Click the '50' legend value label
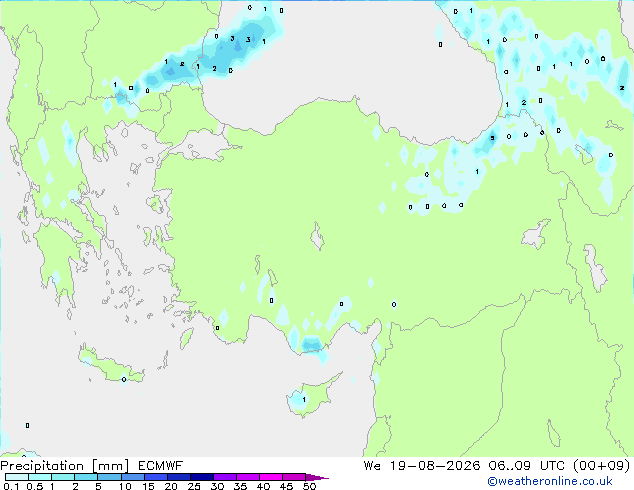Image resolution: width=634 pixels, height=490 pixels. coord(309,486)
